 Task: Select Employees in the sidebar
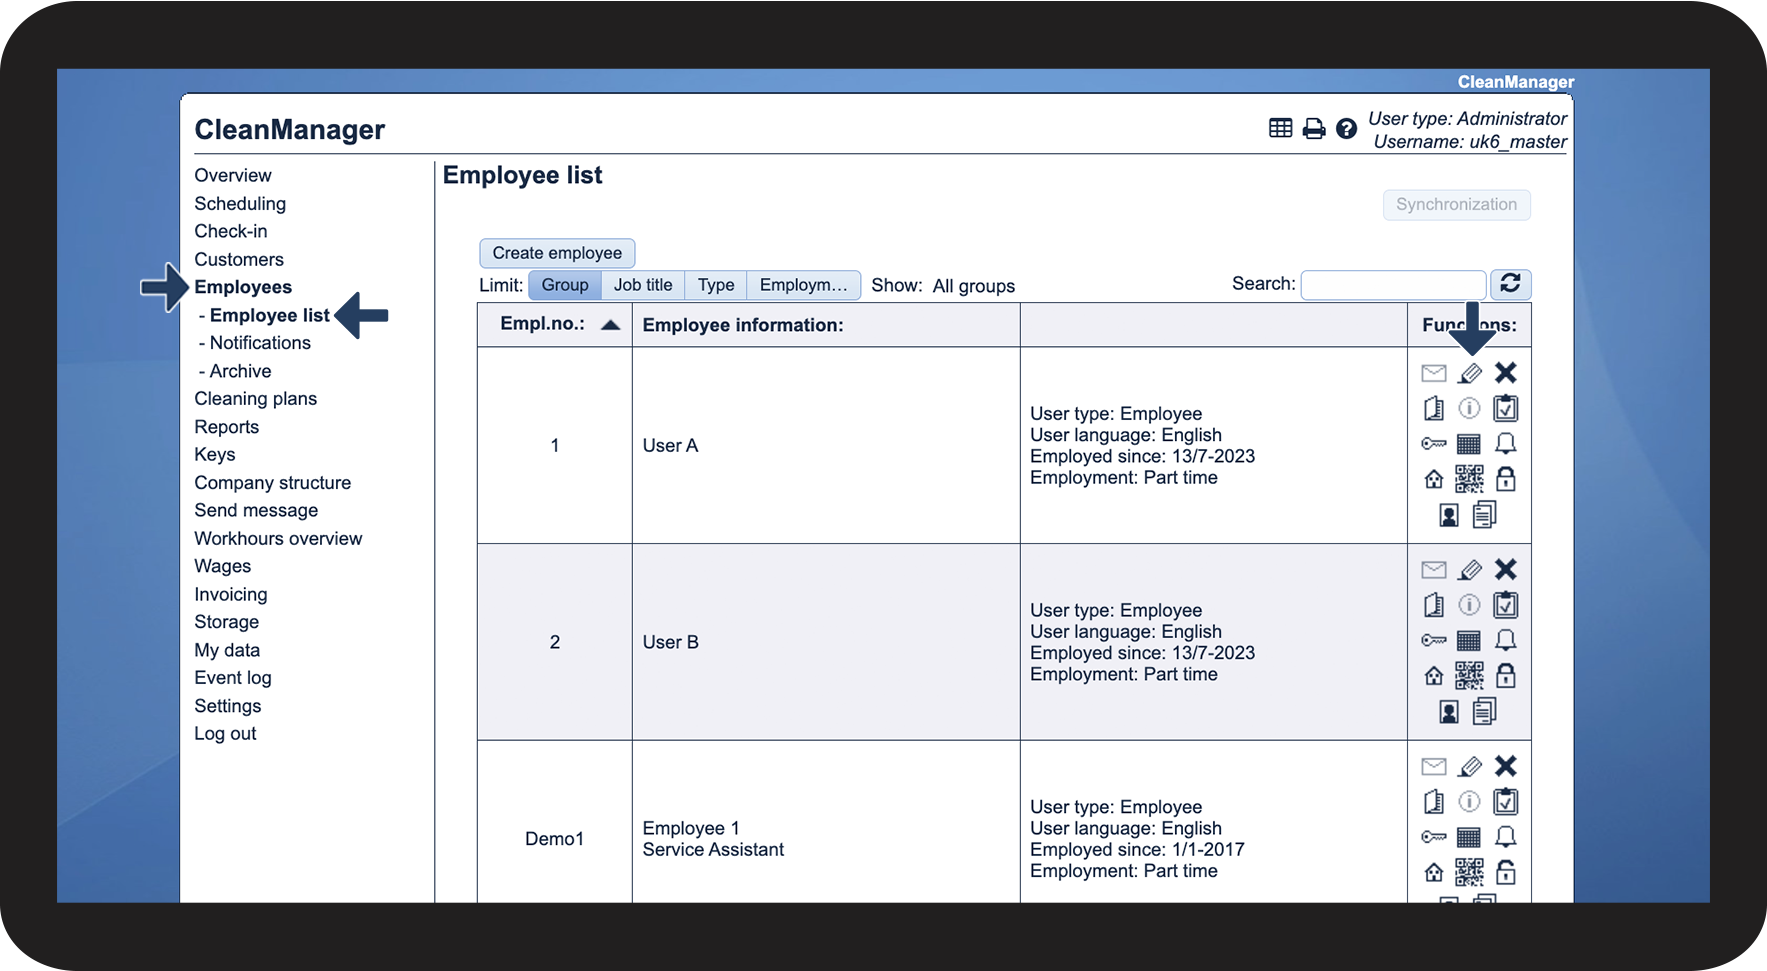tap(243, 287)
